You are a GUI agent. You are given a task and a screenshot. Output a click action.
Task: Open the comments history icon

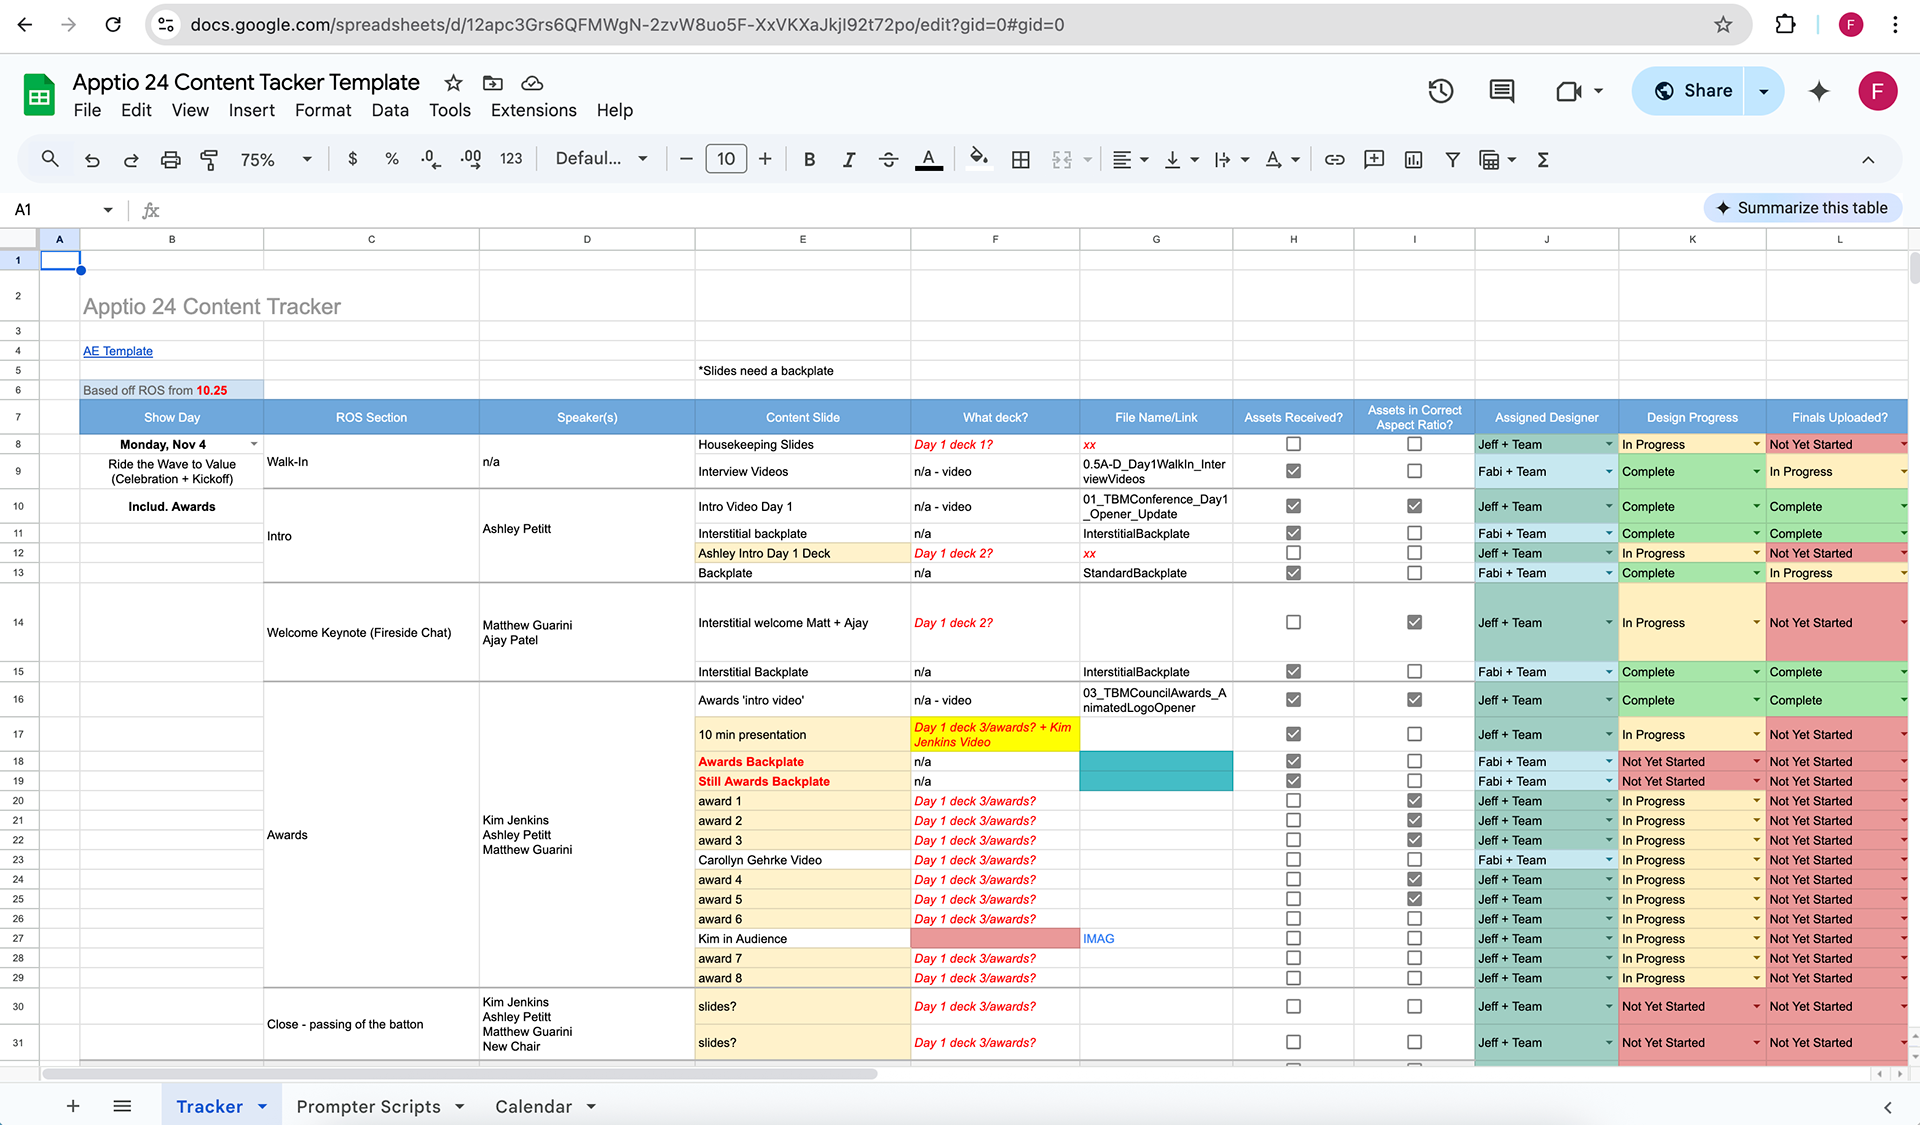tap(1501, 91)
